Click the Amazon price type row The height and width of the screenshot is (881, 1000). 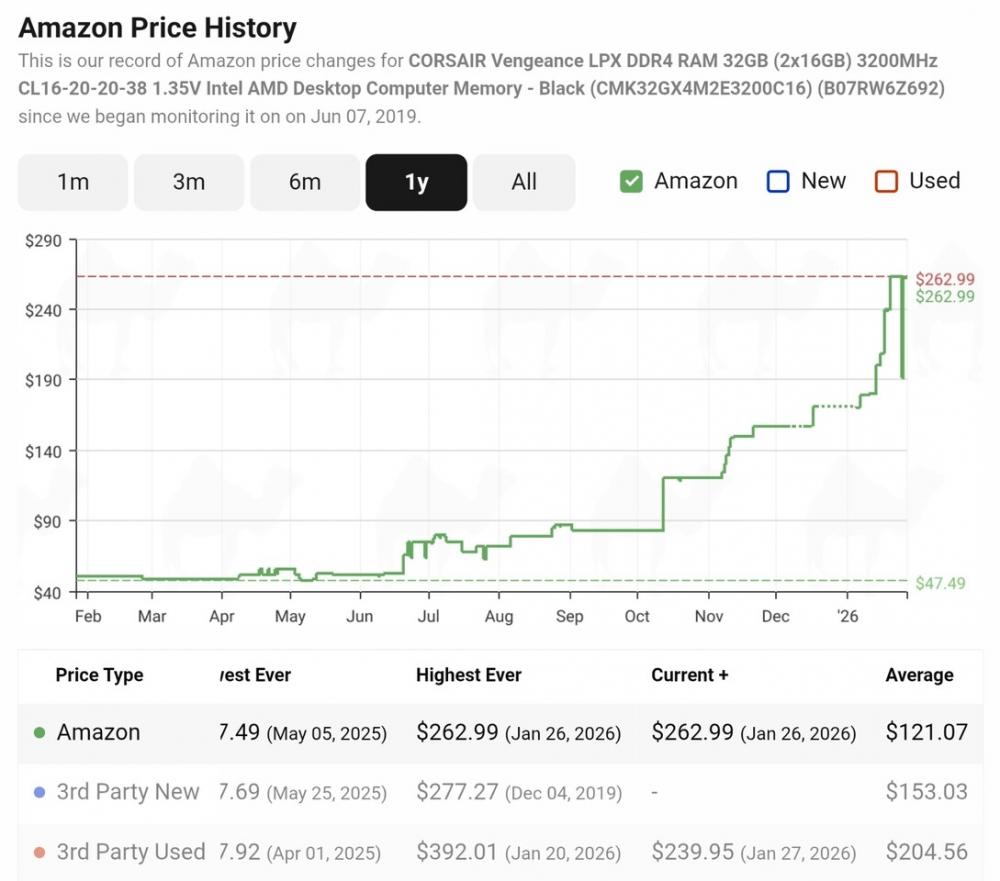pyautogui.click(x=98, y=733)
